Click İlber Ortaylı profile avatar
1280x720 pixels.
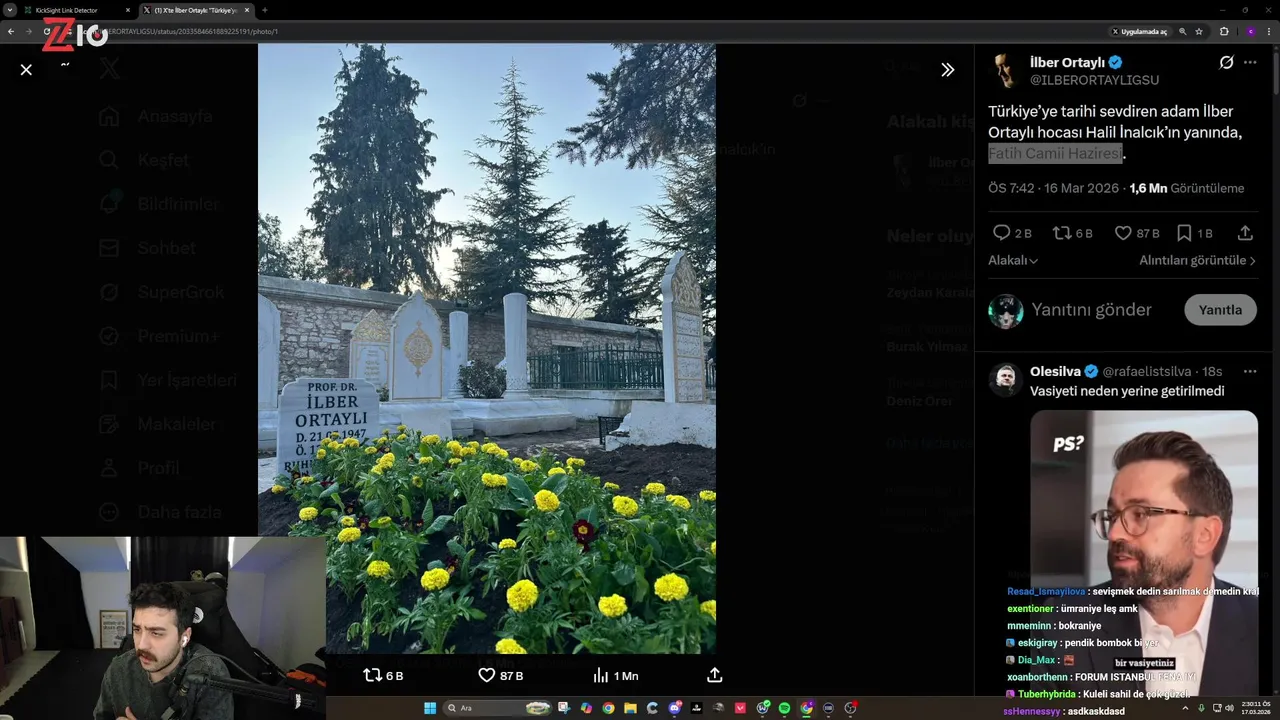tap(1005, 71)
